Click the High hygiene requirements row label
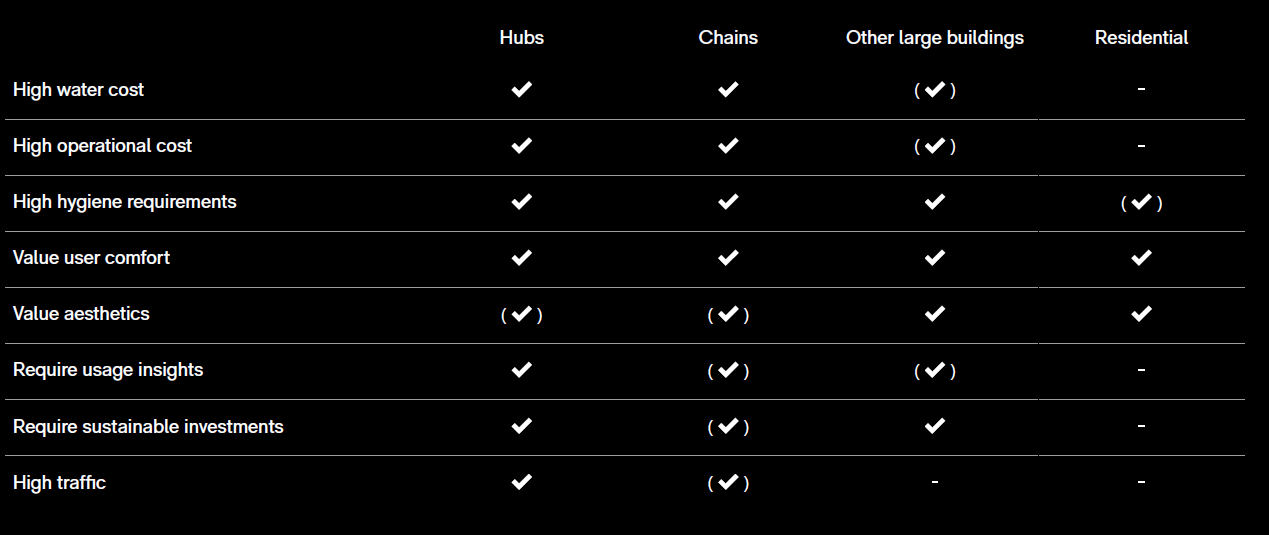 pyautogui.click(x=125, y=201)
